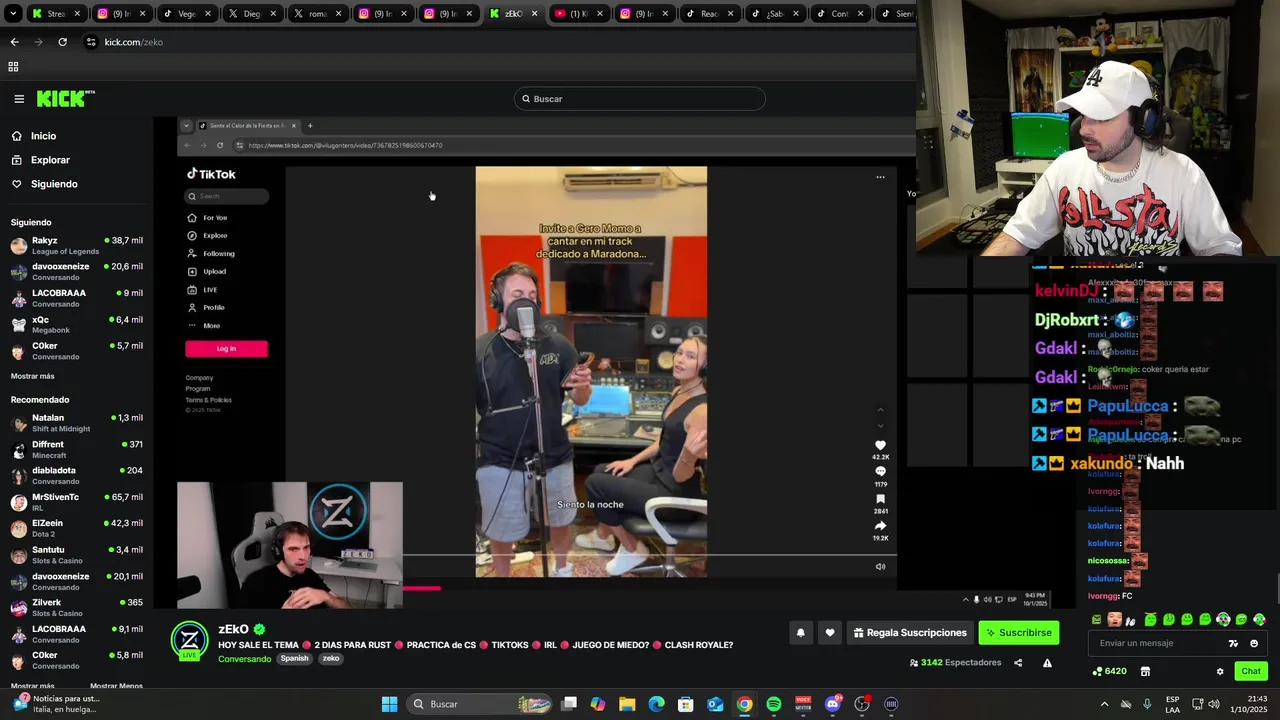Toggle mute on the streamed TikTok player
1280x720 pixels.
[880, 567]
